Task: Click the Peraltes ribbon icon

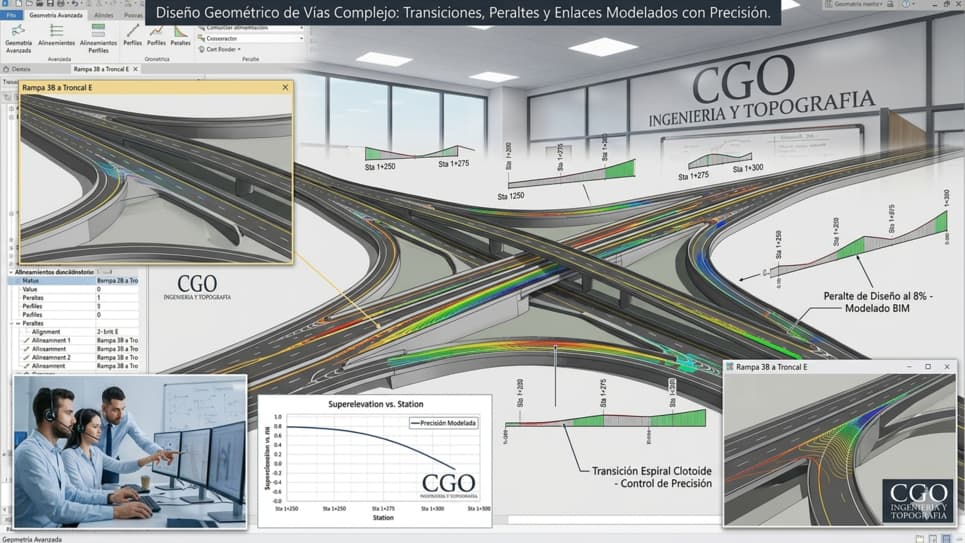Action: point(180,31)
